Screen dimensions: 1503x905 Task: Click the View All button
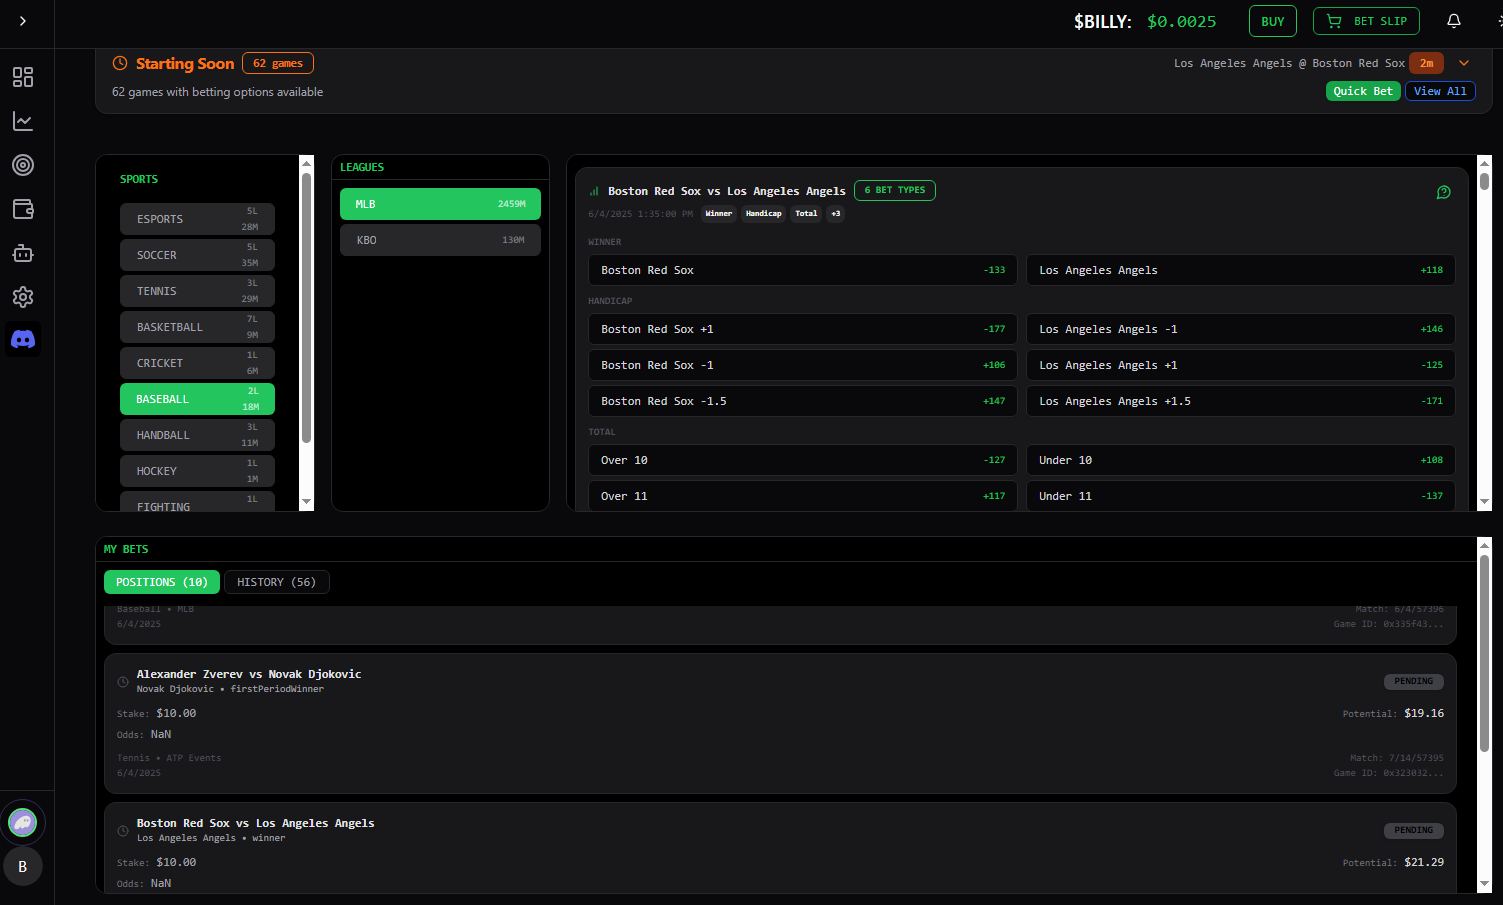click(1440, 91)
